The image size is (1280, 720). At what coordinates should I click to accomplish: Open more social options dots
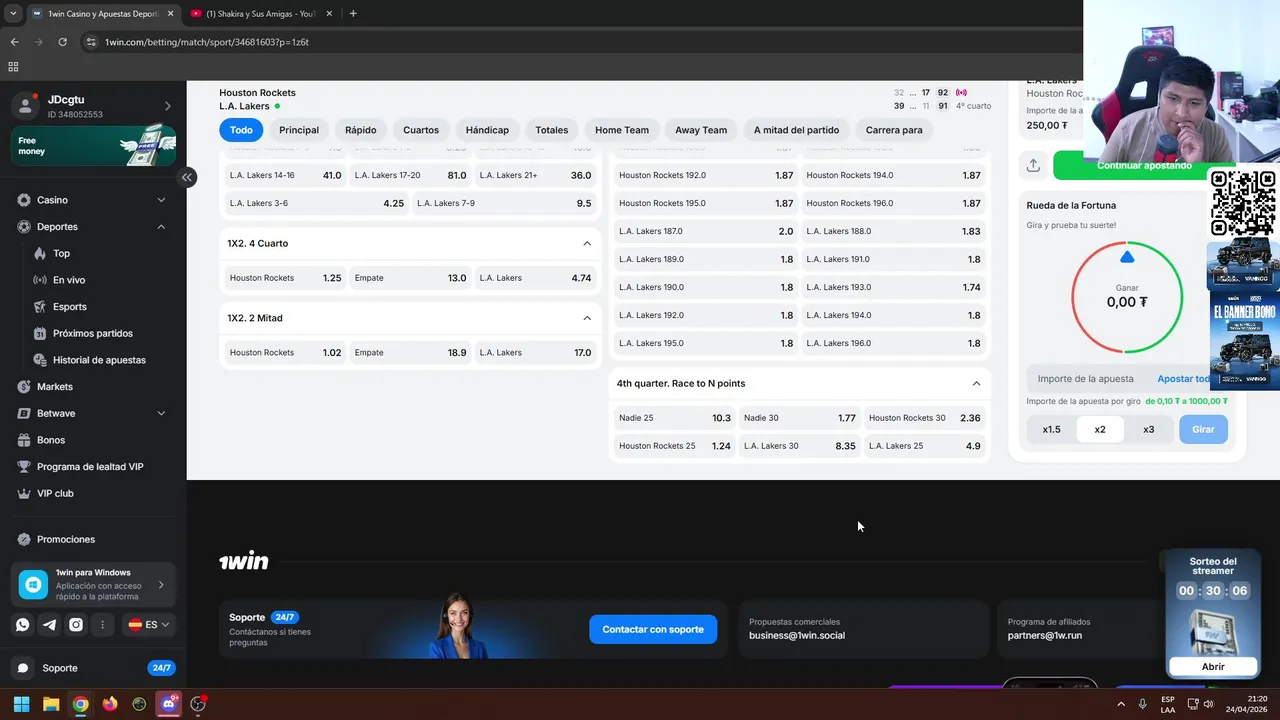click(102, 625)
